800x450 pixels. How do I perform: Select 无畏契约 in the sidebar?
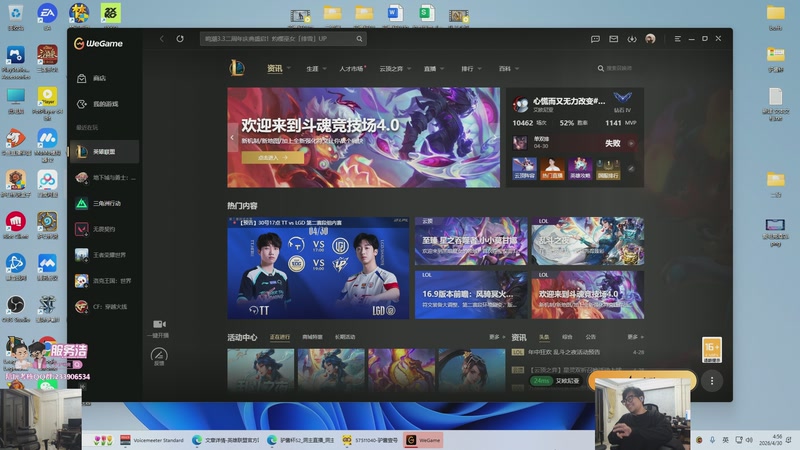[x=104, y=229]
